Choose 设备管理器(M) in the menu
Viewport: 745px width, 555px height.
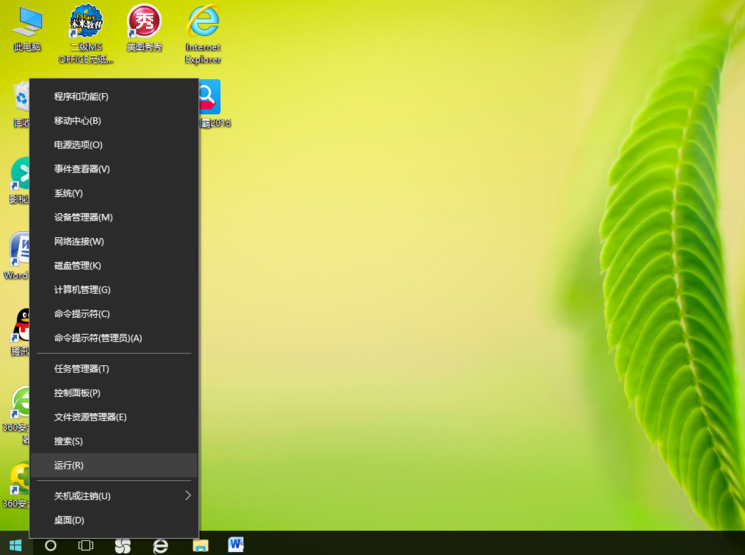pos(83,217)
